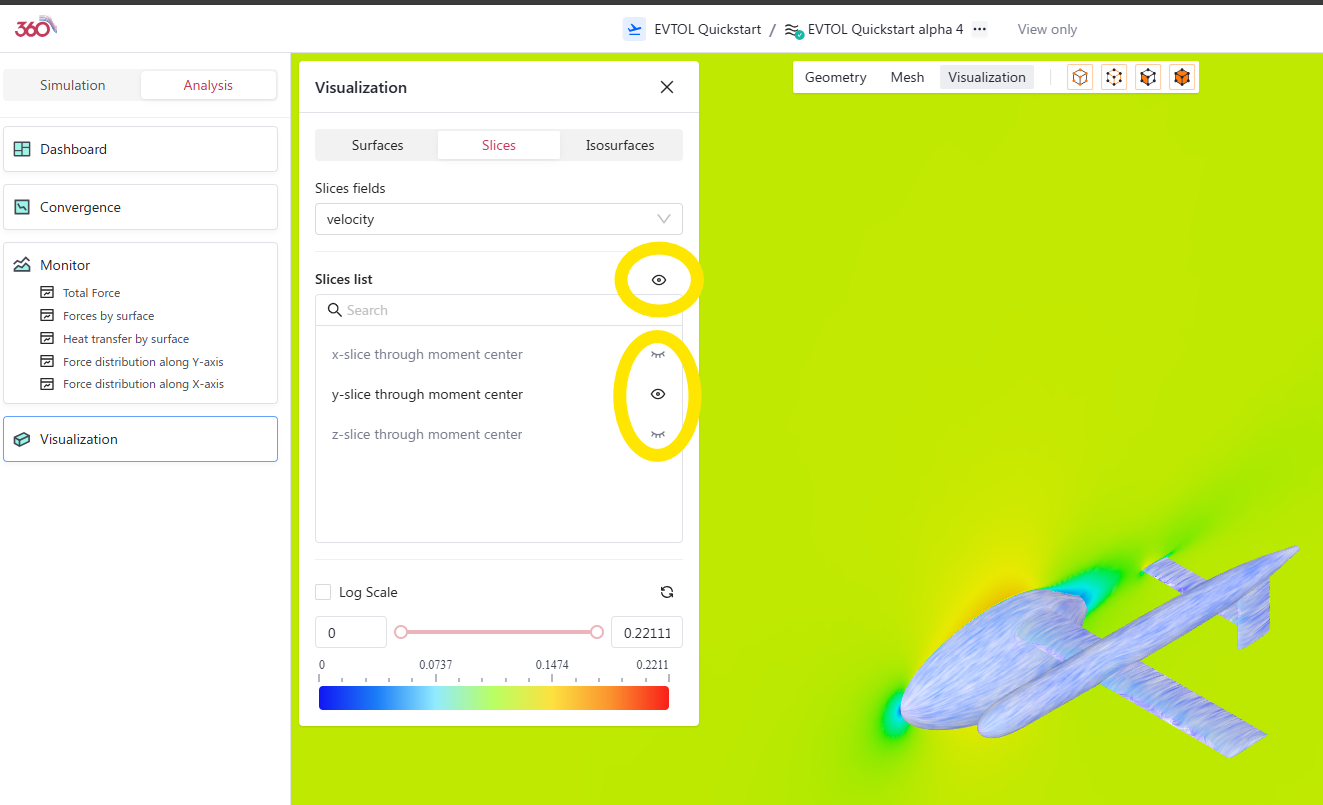Reset the color scale range with refresh icon
Image resolution: width=1323 pixels, height=805 pixels.
(667, 592)
